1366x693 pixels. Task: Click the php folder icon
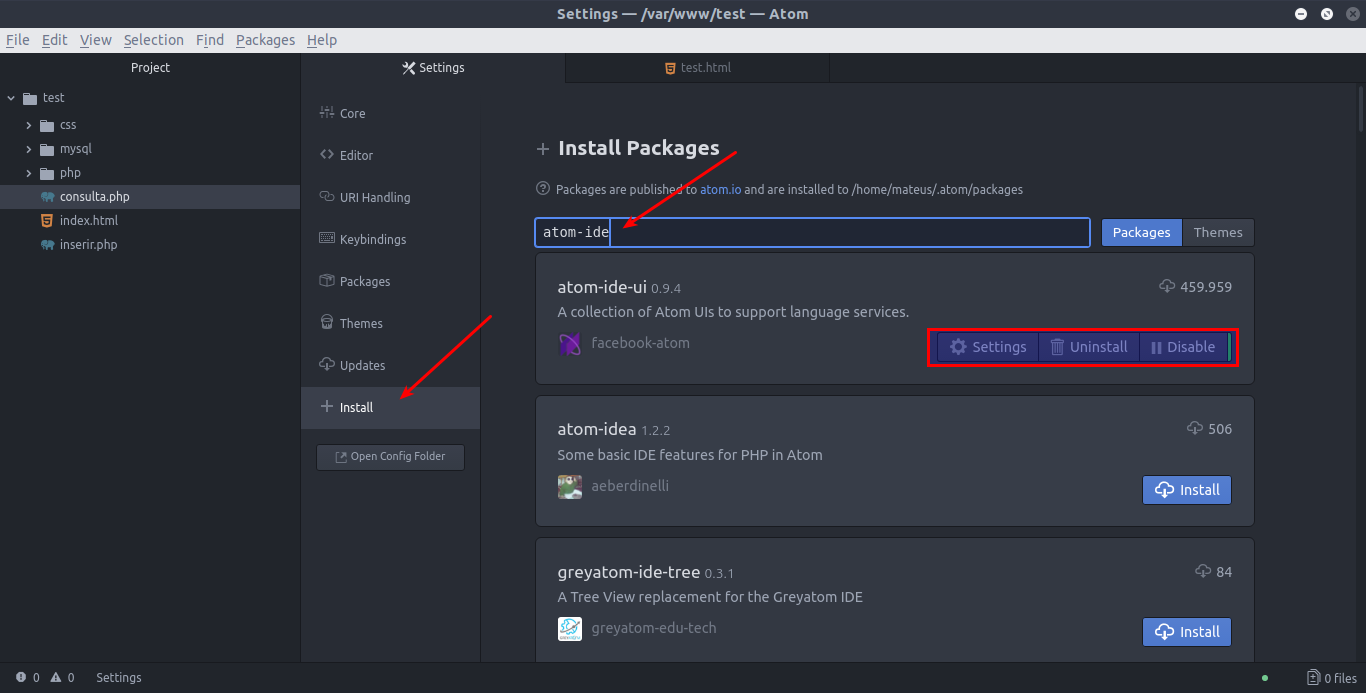click(47, 173)
